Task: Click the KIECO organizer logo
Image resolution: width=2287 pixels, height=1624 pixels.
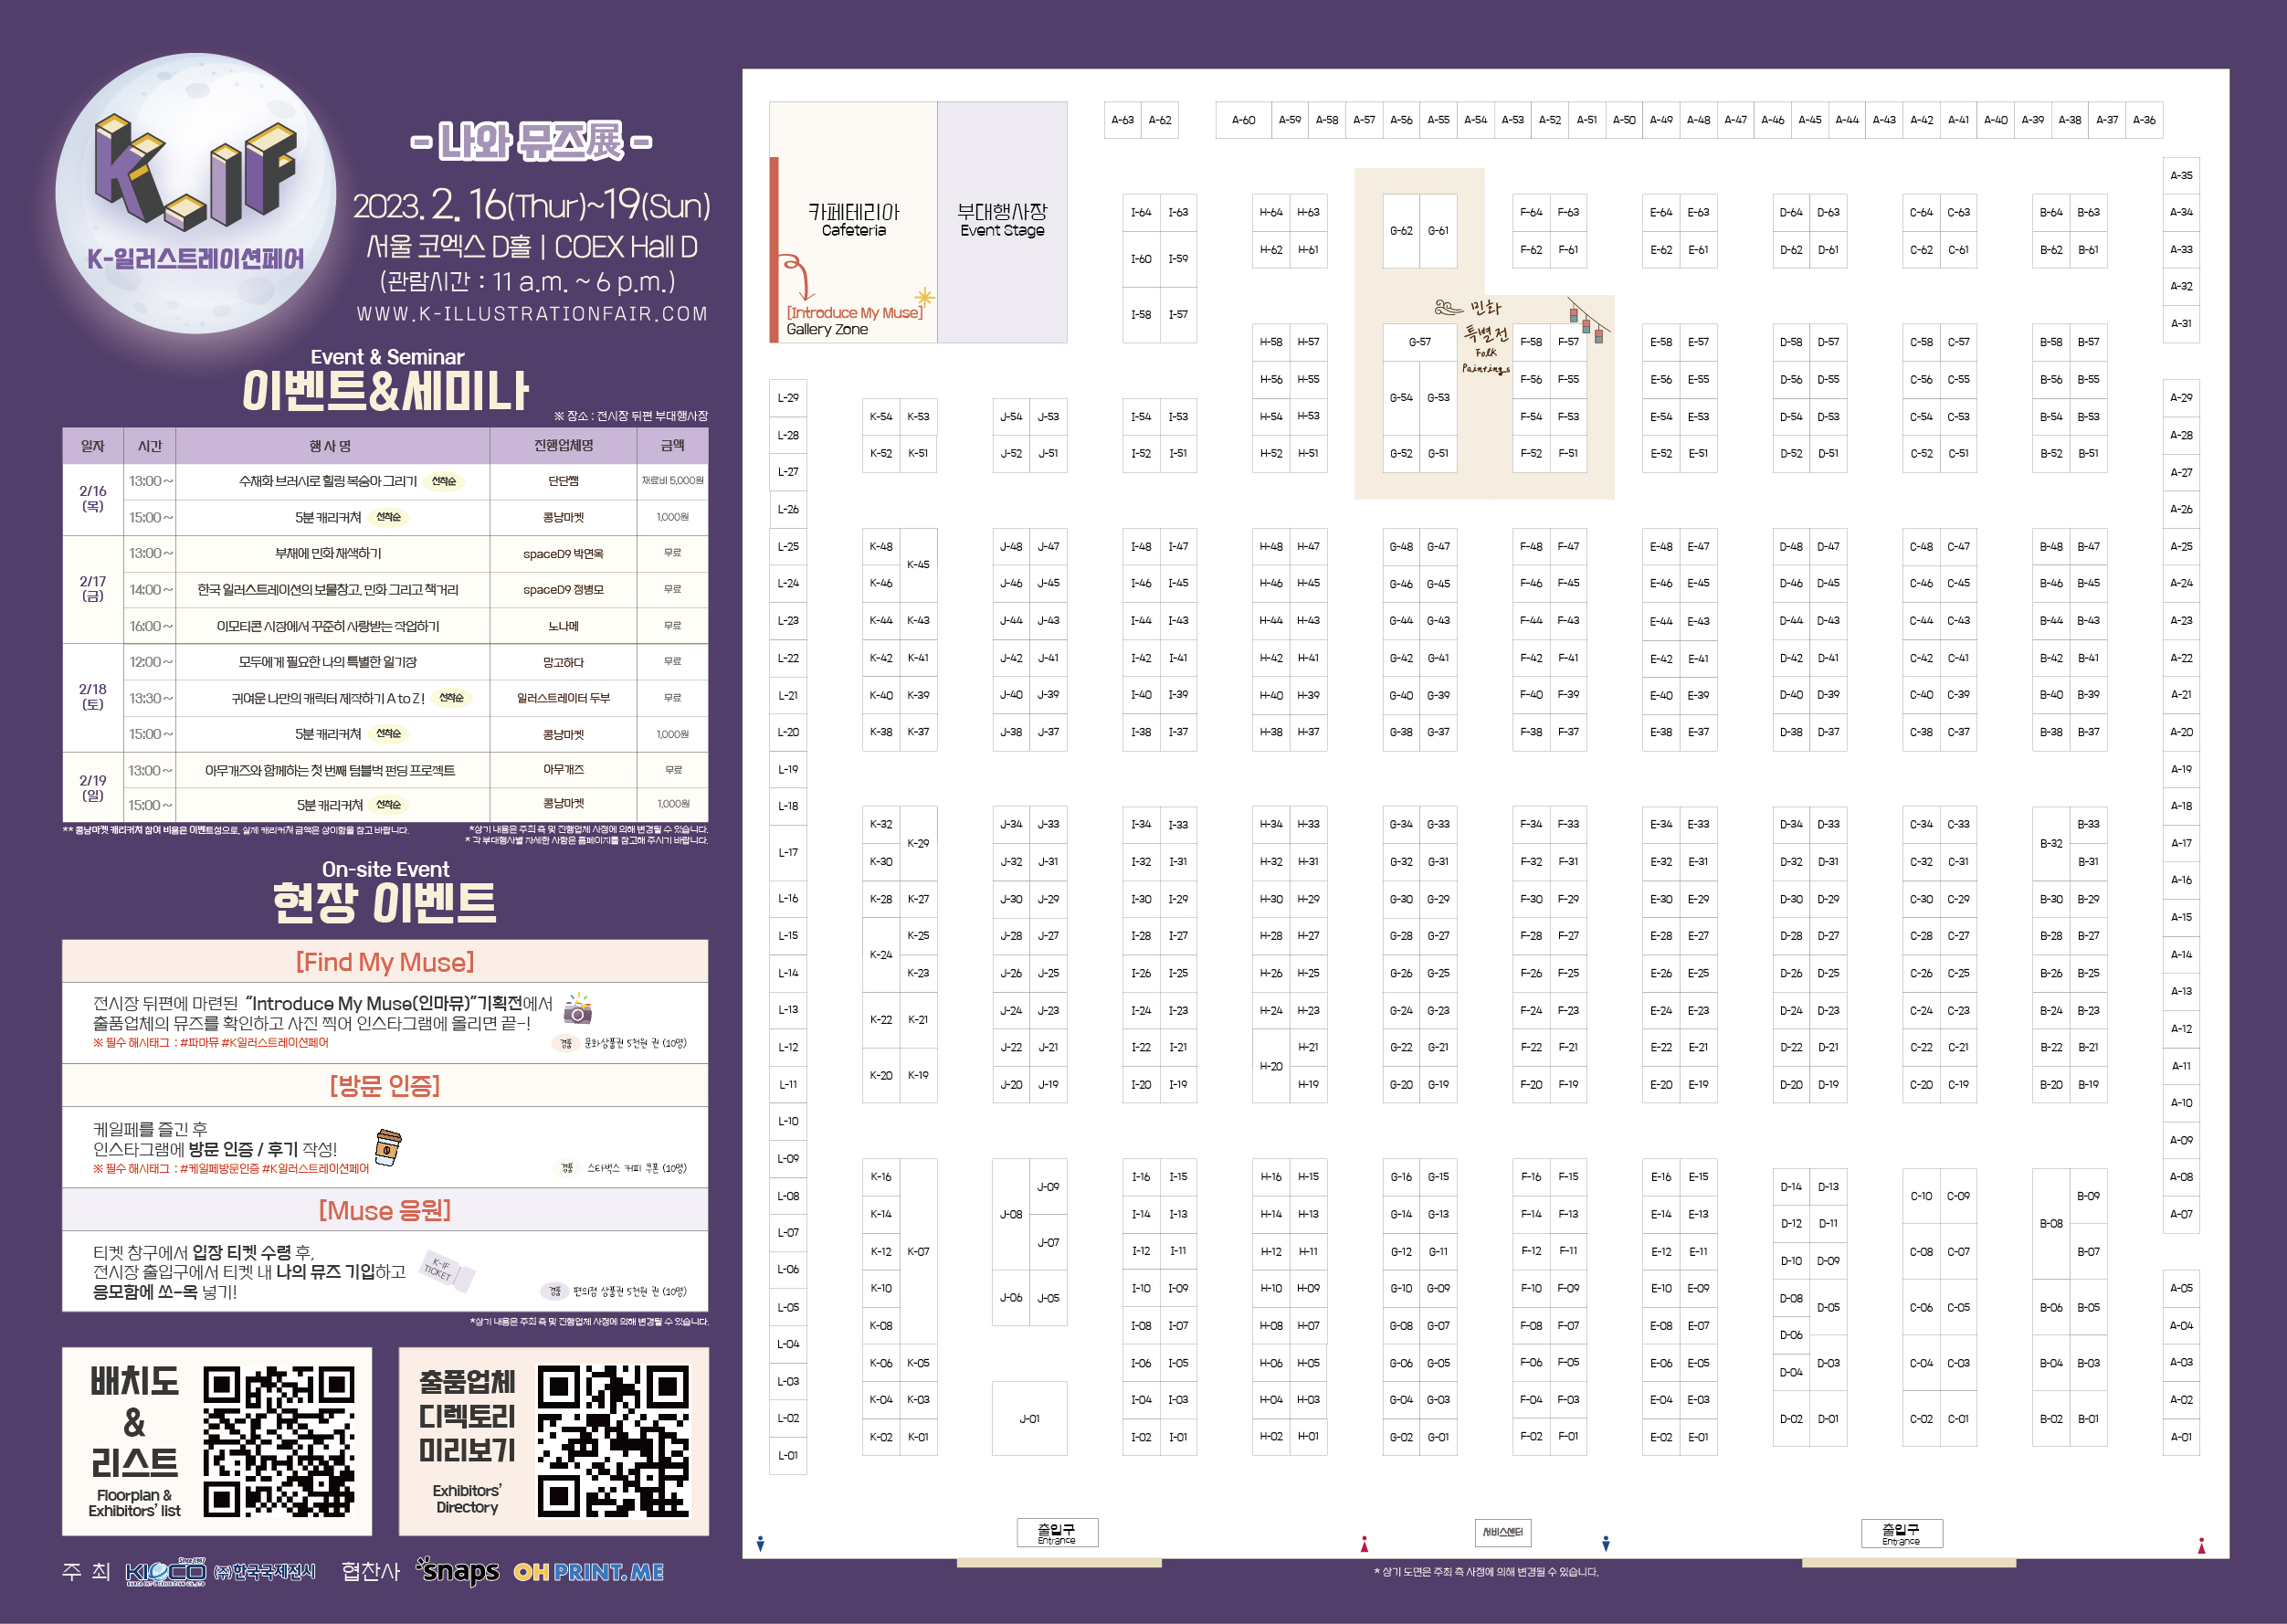Action: point(165,1572)
